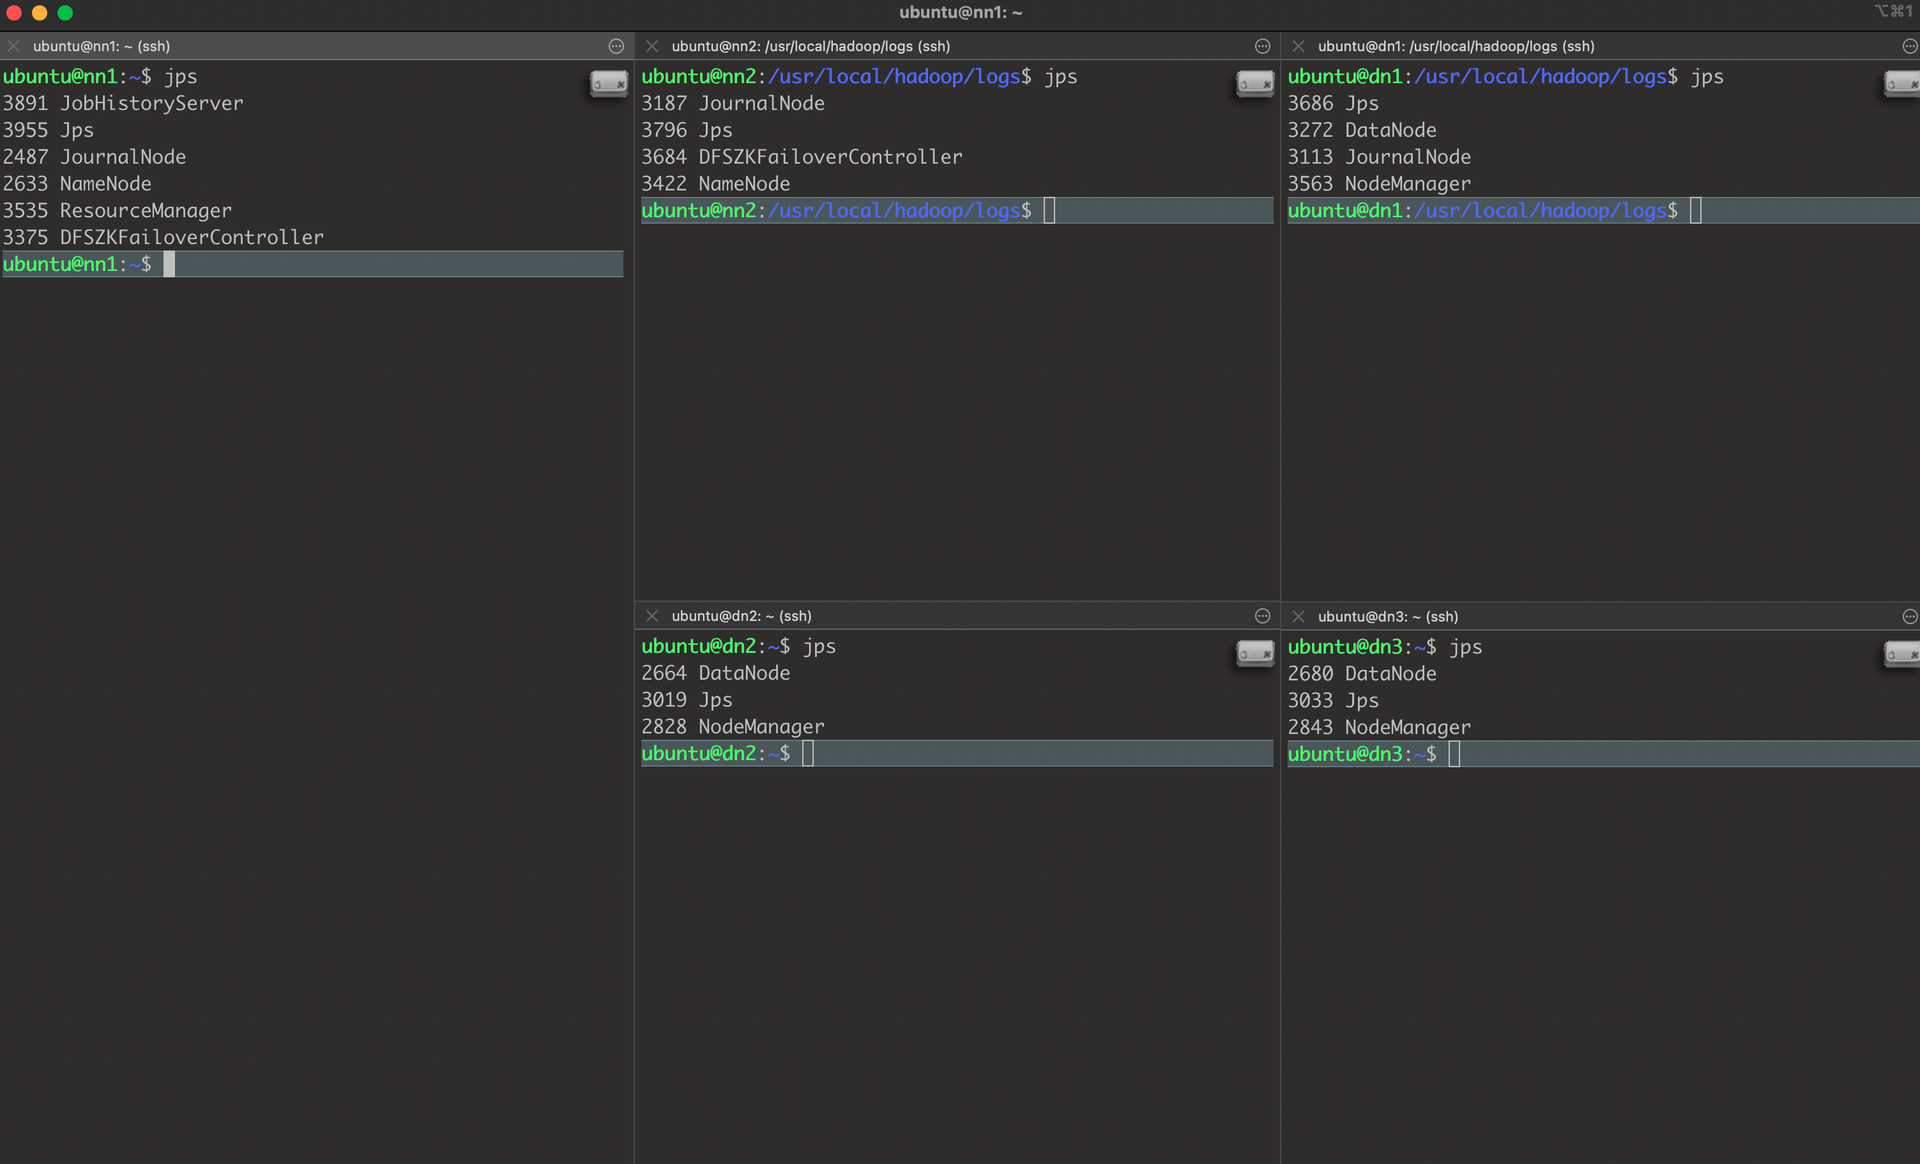Screen dimensions: 1920x1164
Task: Click '3033 Jps' line in dn3
Action: 1333,701
